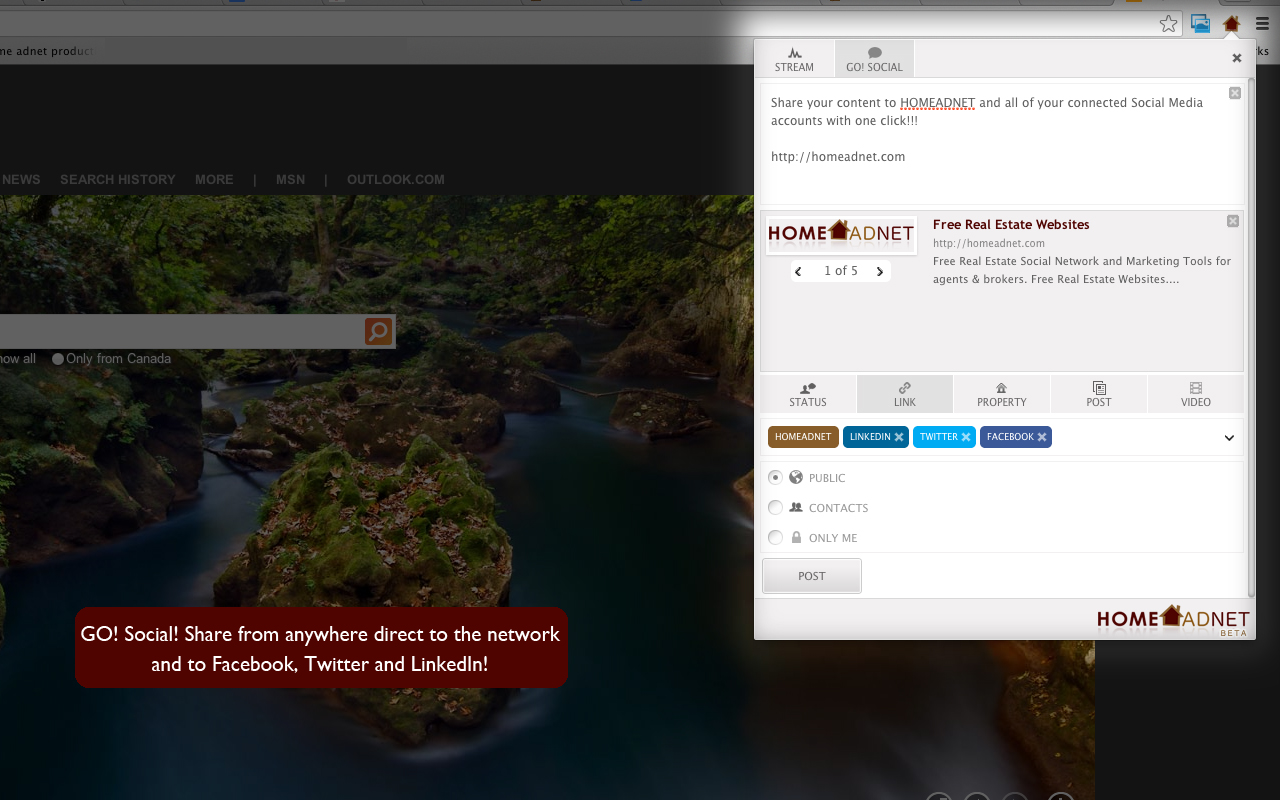Open the NEWS nav link

(x=21, y=180)
